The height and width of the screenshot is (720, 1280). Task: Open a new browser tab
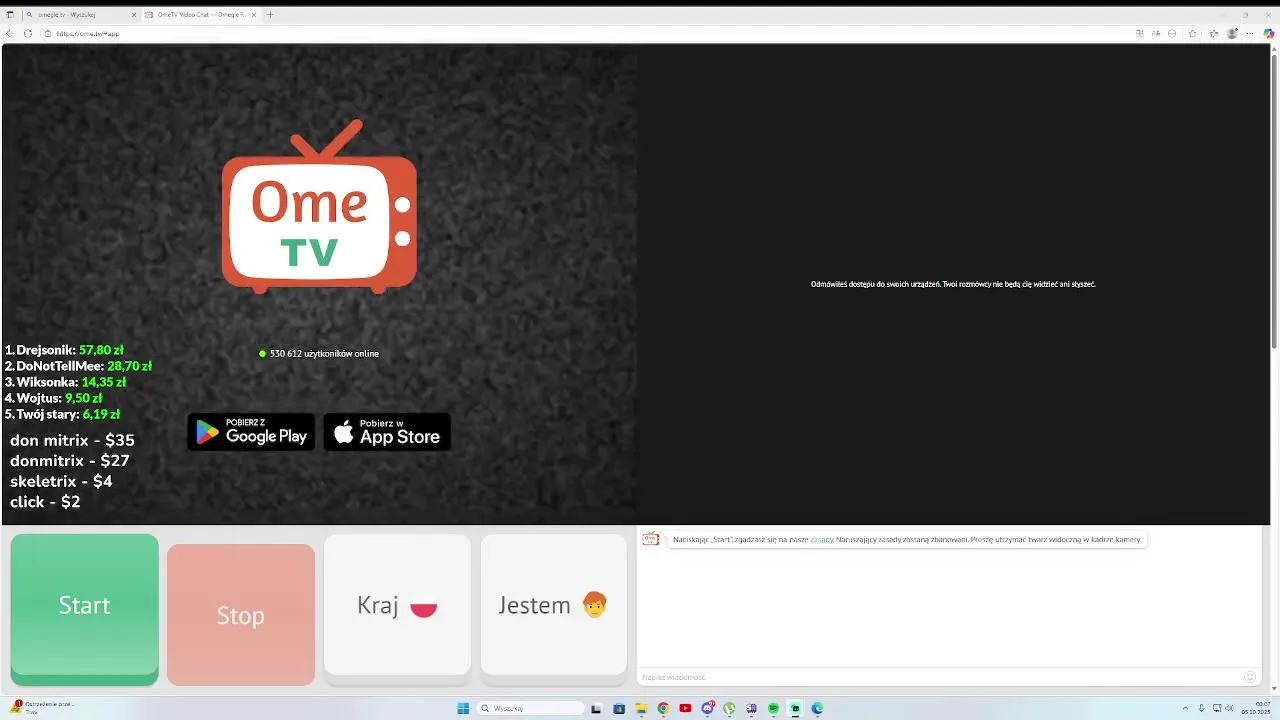coord(270,15)
